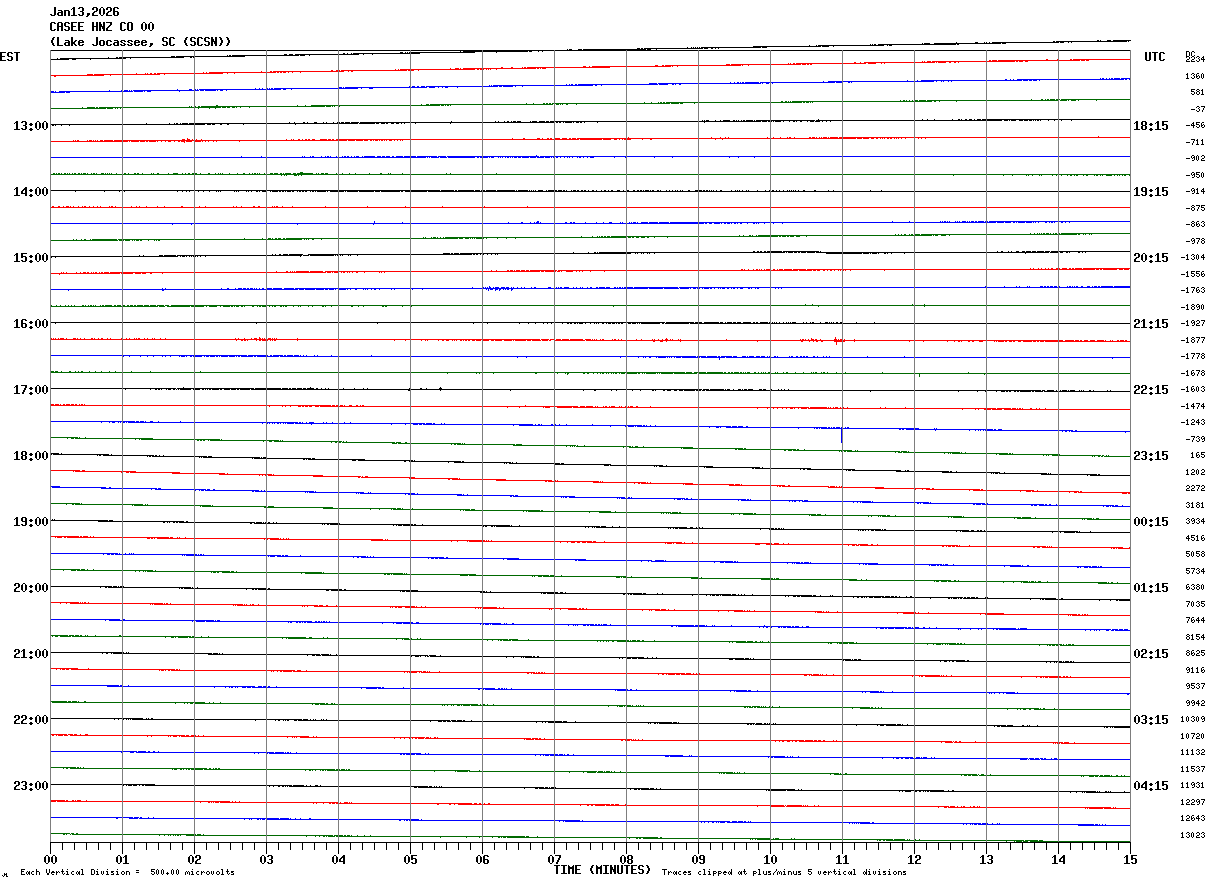Click the DC offset value "-456"

click(x=1195, y=126)
